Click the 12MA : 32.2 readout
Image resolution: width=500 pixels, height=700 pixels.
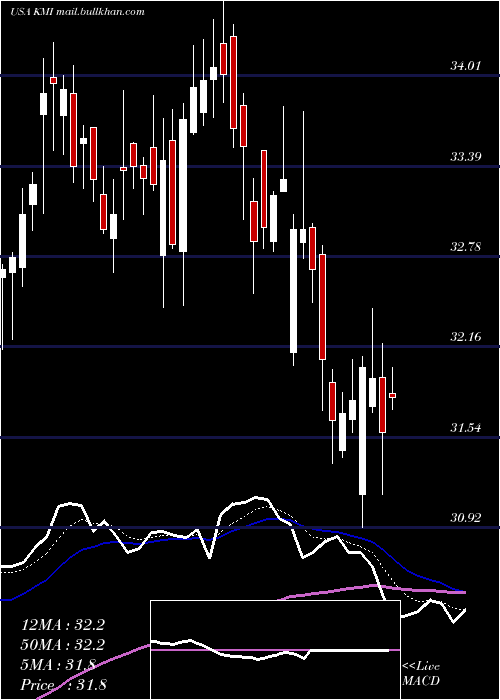coord(63,625)
